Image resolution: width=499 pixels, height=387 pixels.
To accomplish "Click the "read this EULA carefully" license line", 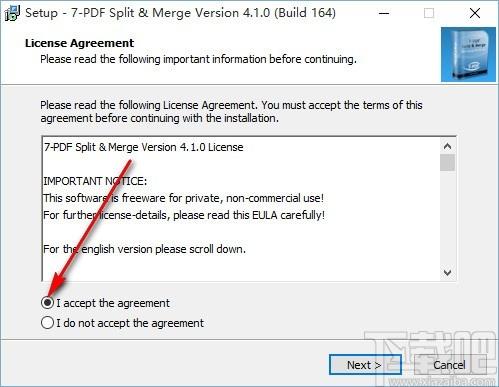I will coord(184,215).
